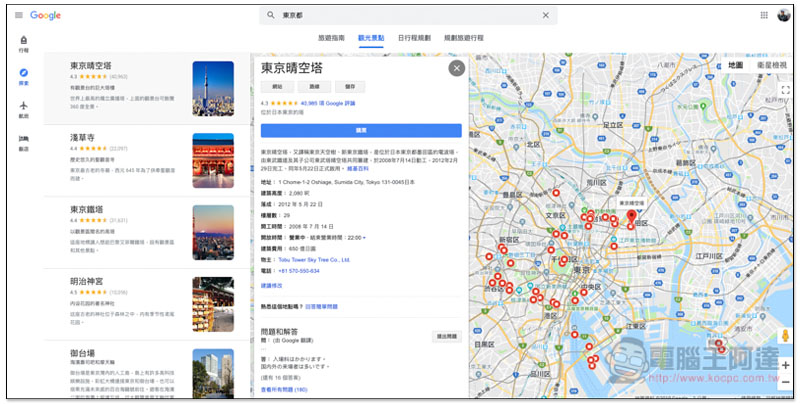Select the 東京晴空塔 list entry title
Viewport: 800px width, 404px height.
[91, 66]
